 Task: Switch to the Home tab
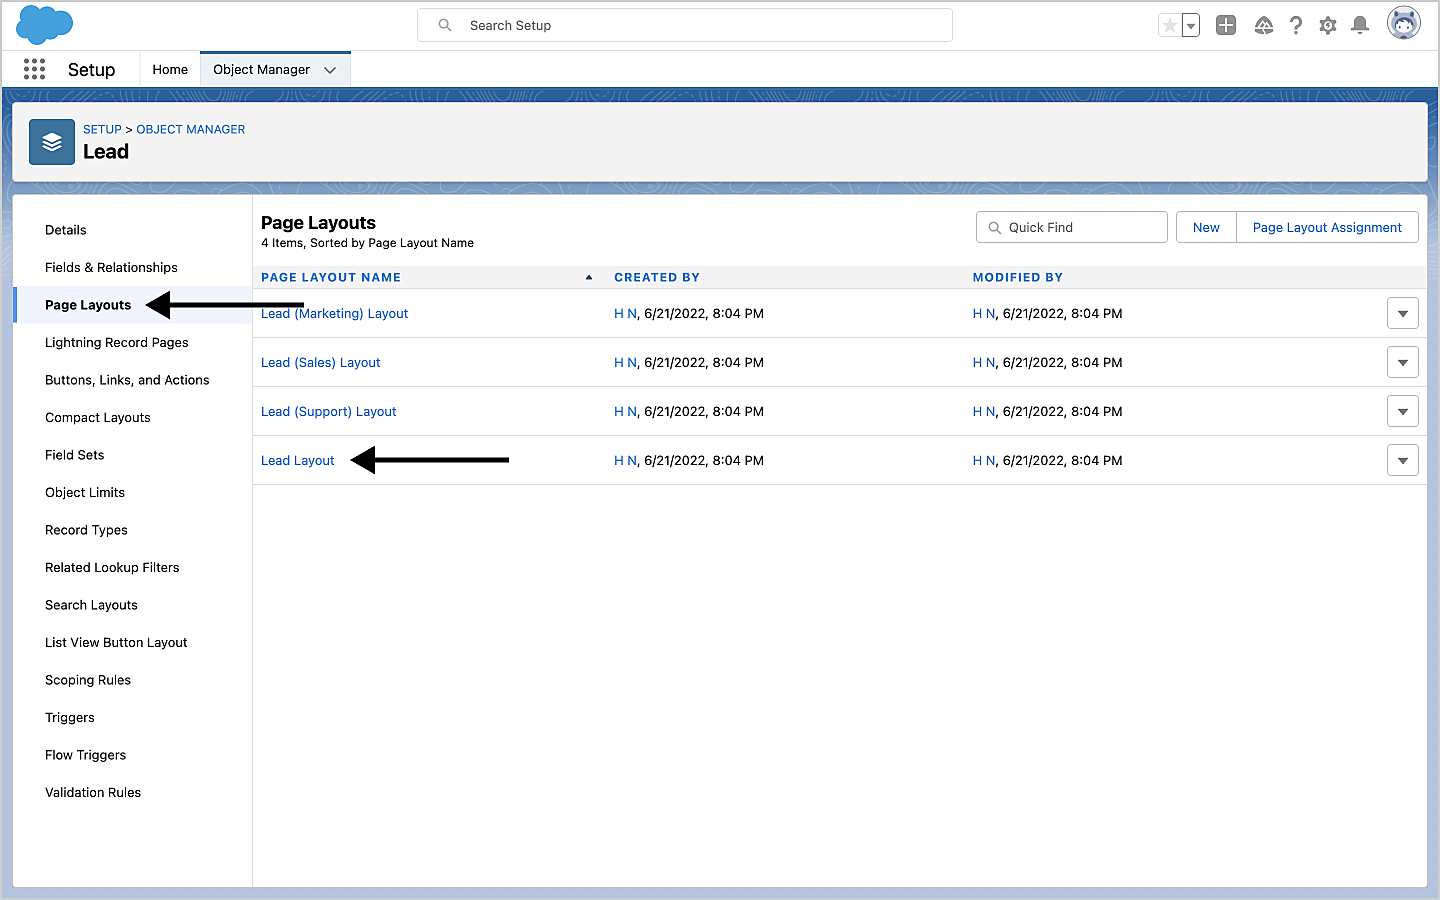[170, 70]
